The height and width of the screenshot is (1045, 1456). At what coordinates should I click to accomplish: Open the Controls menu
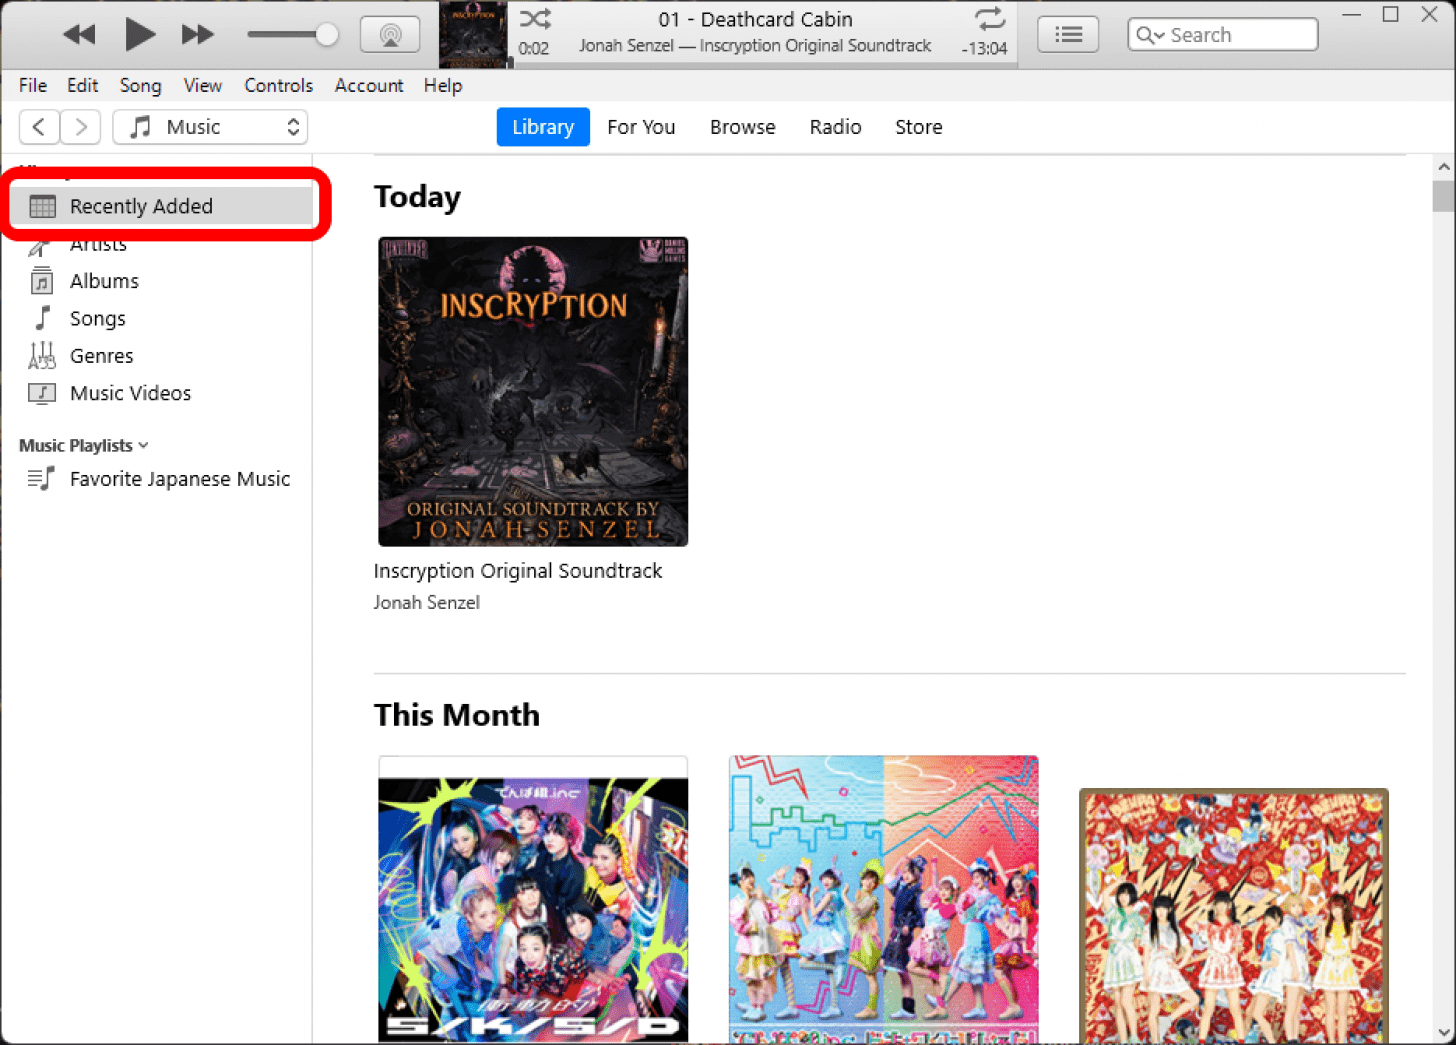278,86
